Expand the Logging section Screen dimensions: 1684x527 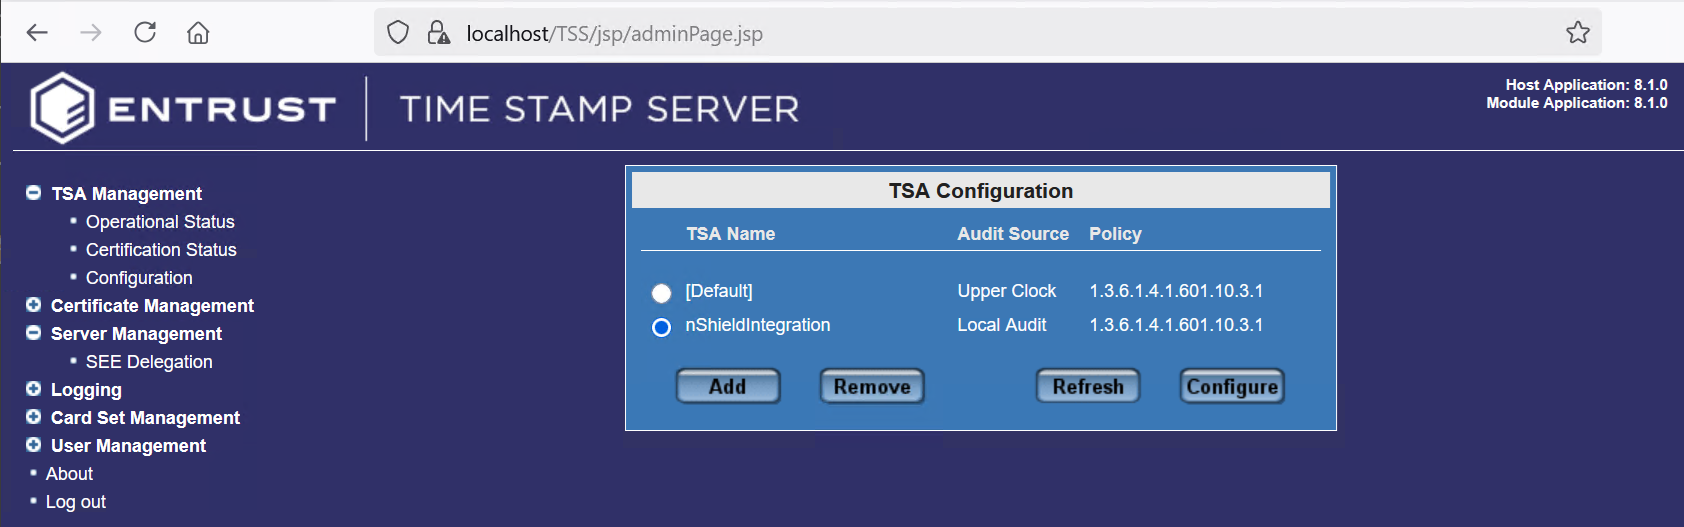[x=33, y=389]
